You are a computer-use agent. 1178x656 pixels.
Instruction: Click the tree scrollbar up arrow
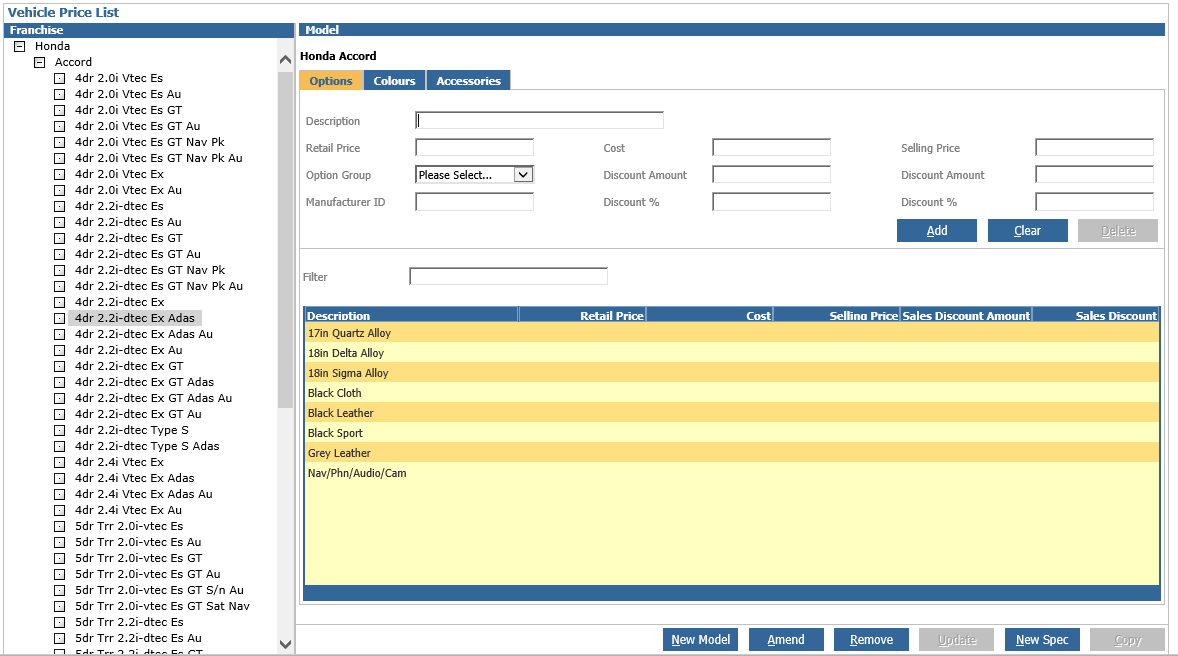[285, 60]
